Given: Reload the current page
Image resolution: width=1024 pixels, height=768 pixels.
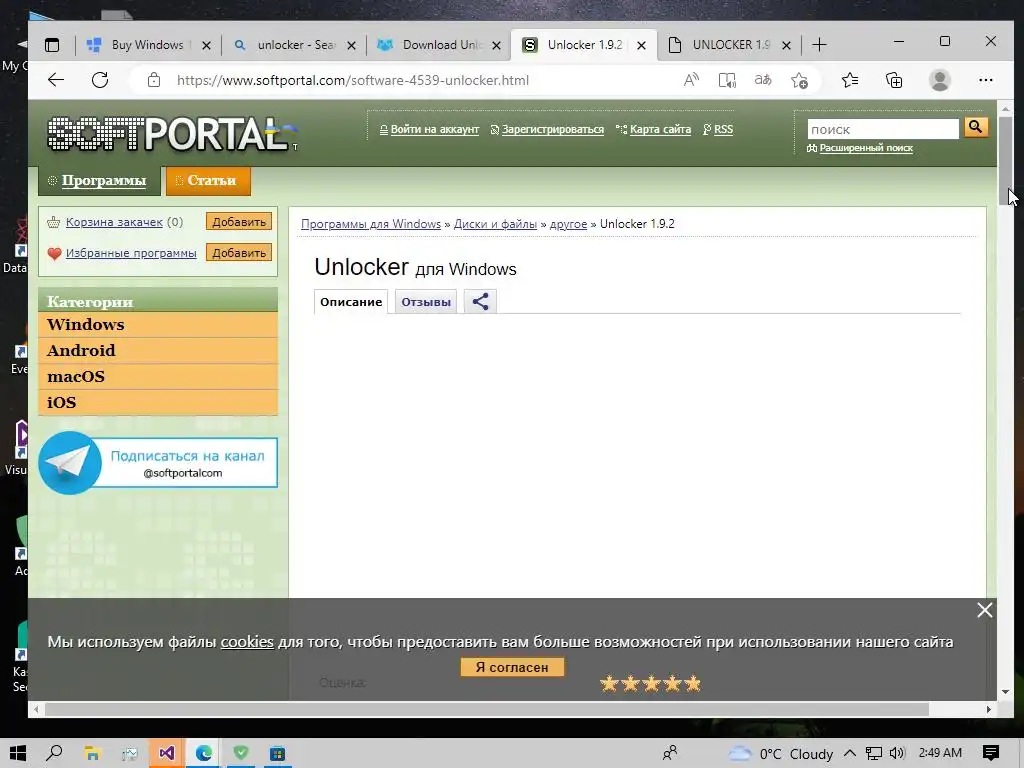Looking at the screenshot, I should (100, 80).
